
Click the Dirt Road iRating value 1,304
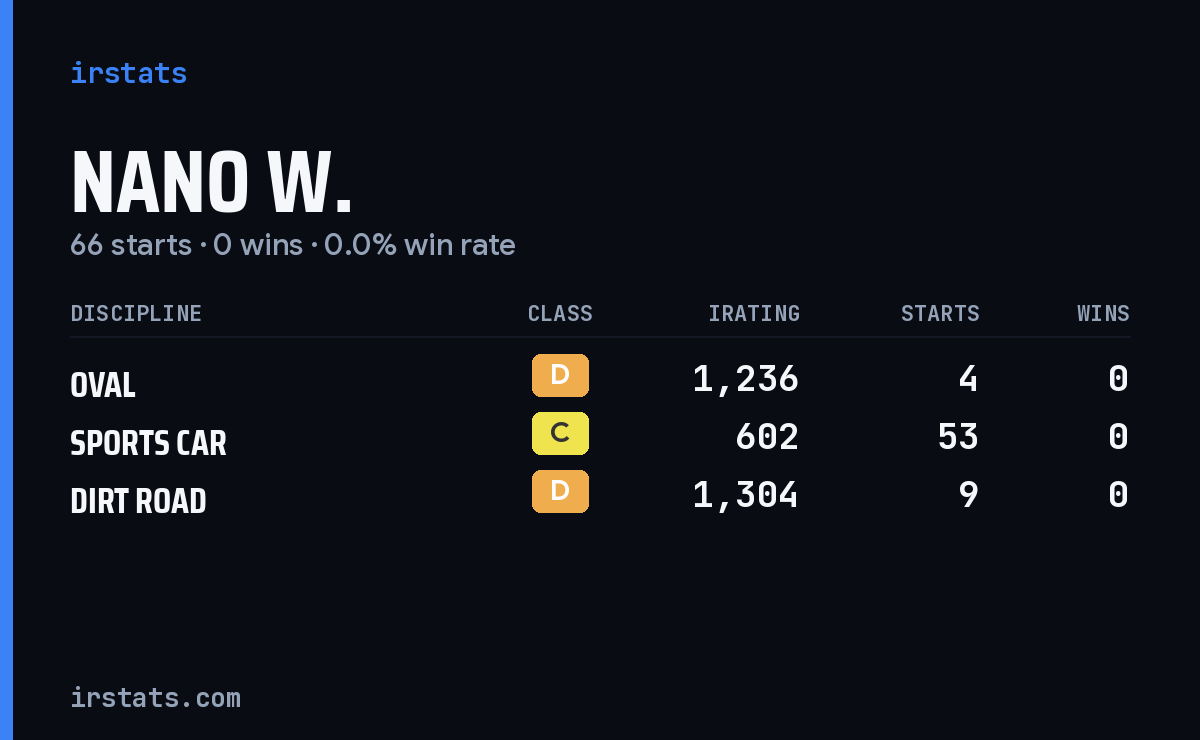pos(746,495)
